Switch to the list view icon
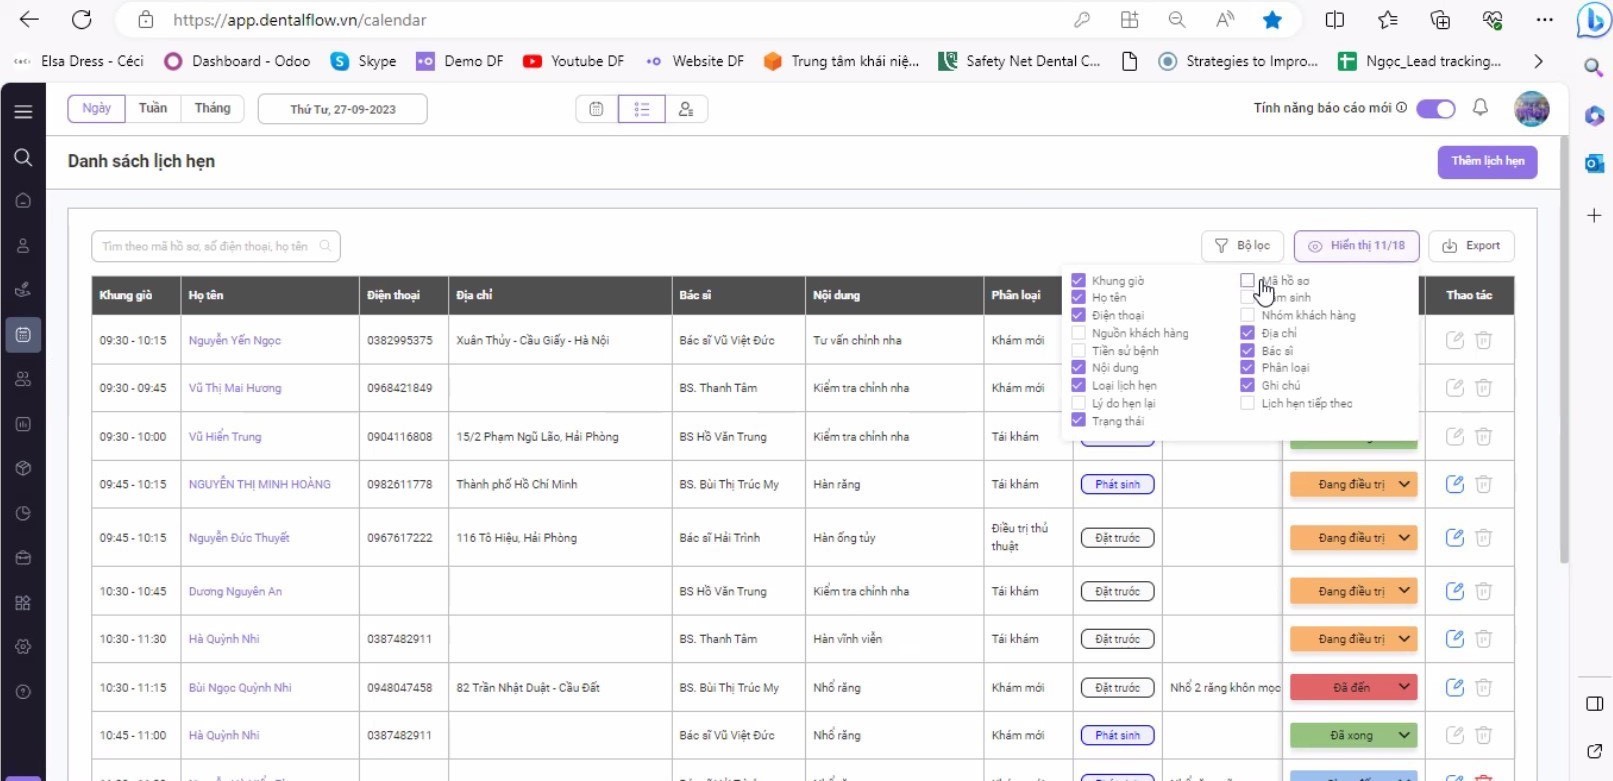Viewport: 1613px width, 781px height. (642, 109)
